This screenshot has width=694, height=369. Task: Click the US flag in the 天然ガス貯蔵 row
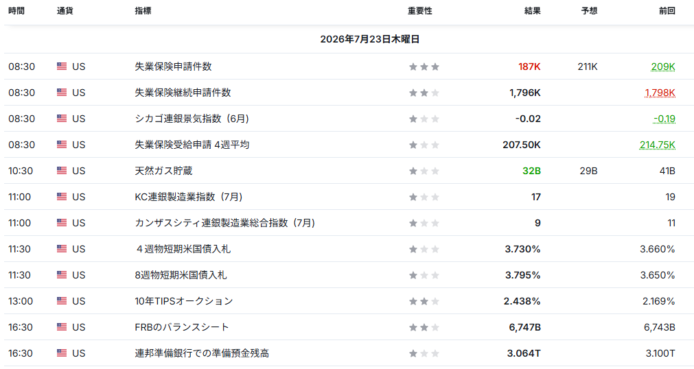[62, 171]
